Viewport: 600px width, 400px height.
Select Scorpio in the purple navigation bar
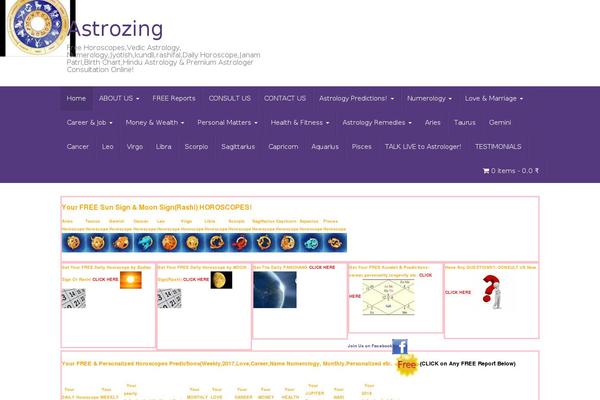click(x=196, y=147)
